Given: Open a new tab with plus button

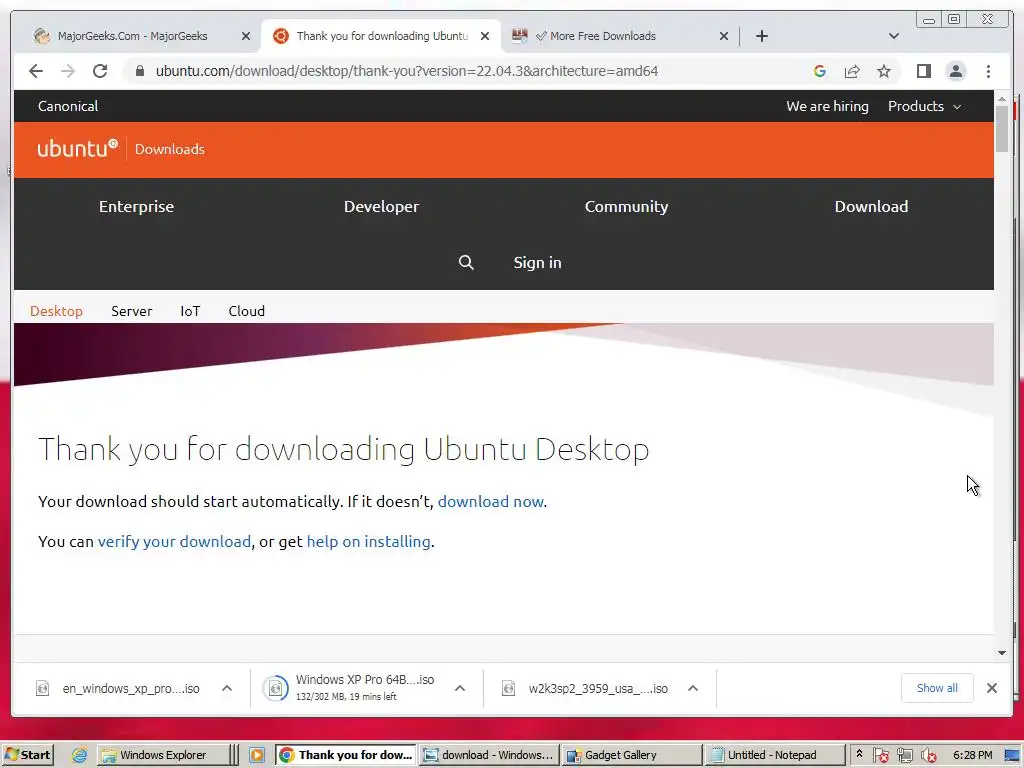Looking at the screenshot, I should tap(761, 36).
